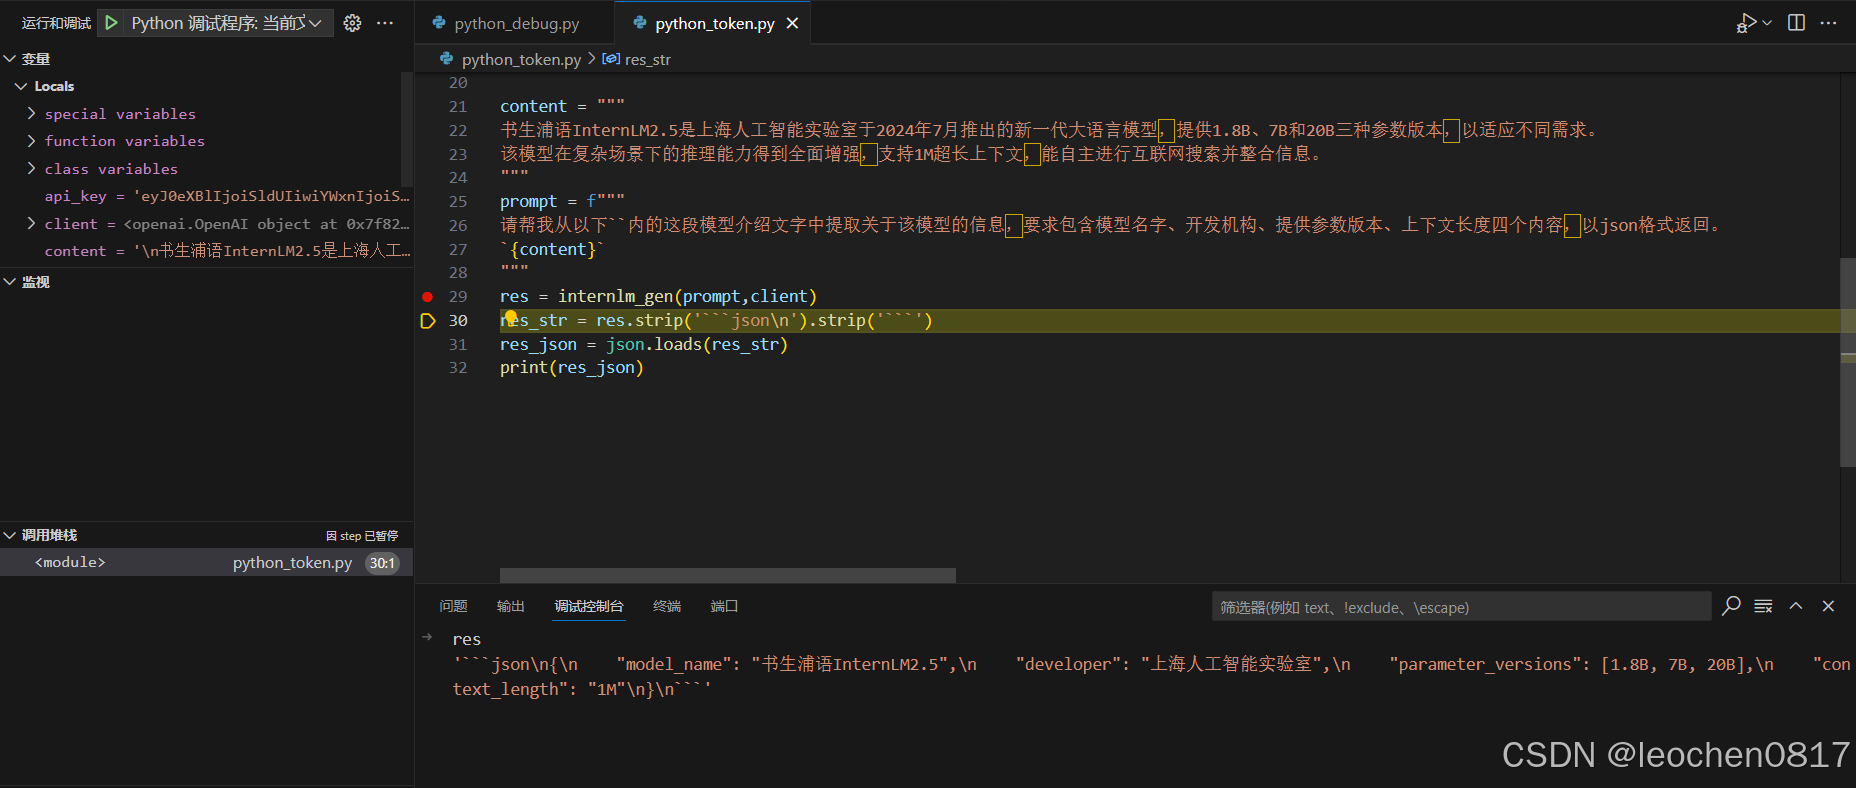Open editor more actions ellipsis

pyautogui.click(x=1828, y=22)
